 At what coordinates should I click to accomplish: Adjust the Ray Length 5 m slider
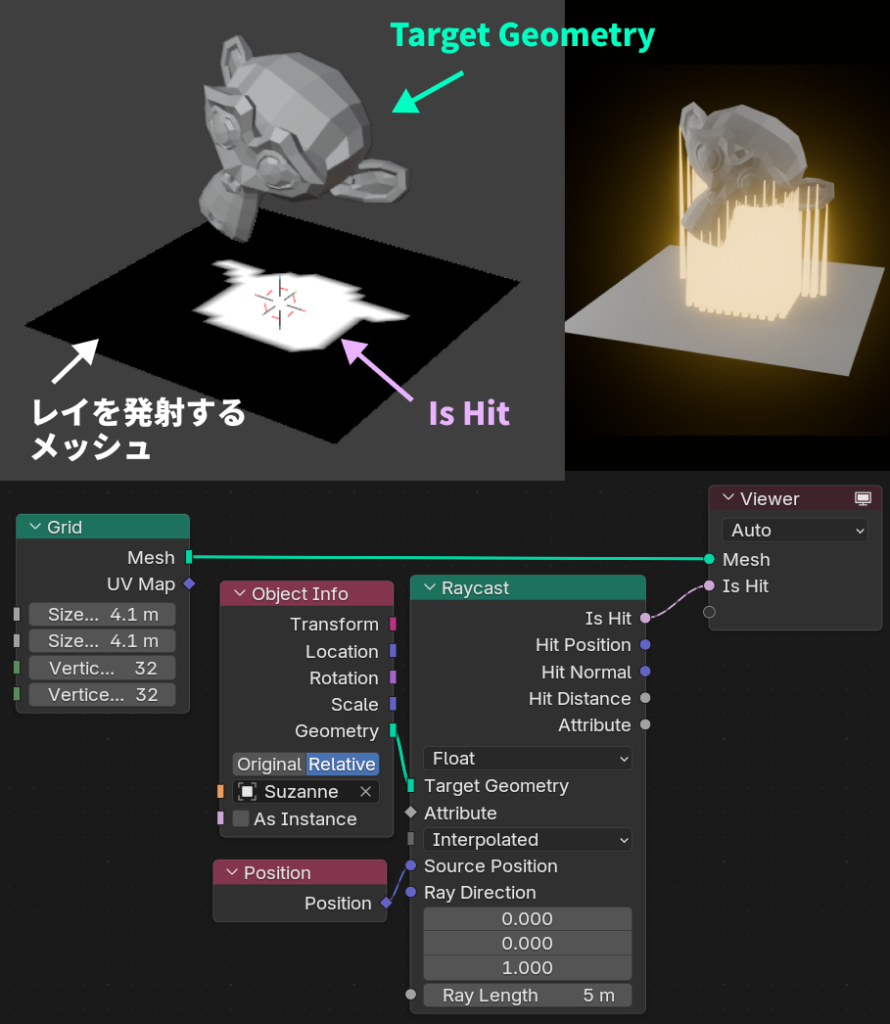click(528, 996)
